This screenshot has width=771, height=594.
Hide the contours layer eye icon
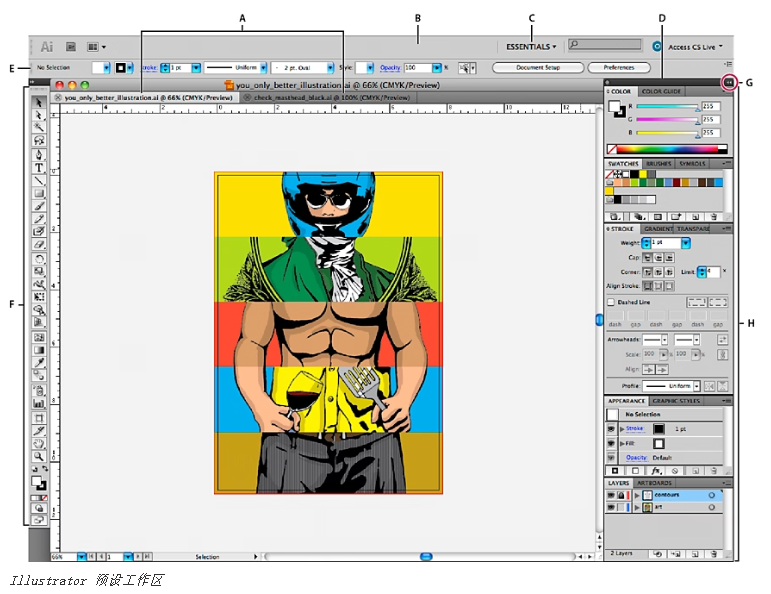tap(611, 495)
